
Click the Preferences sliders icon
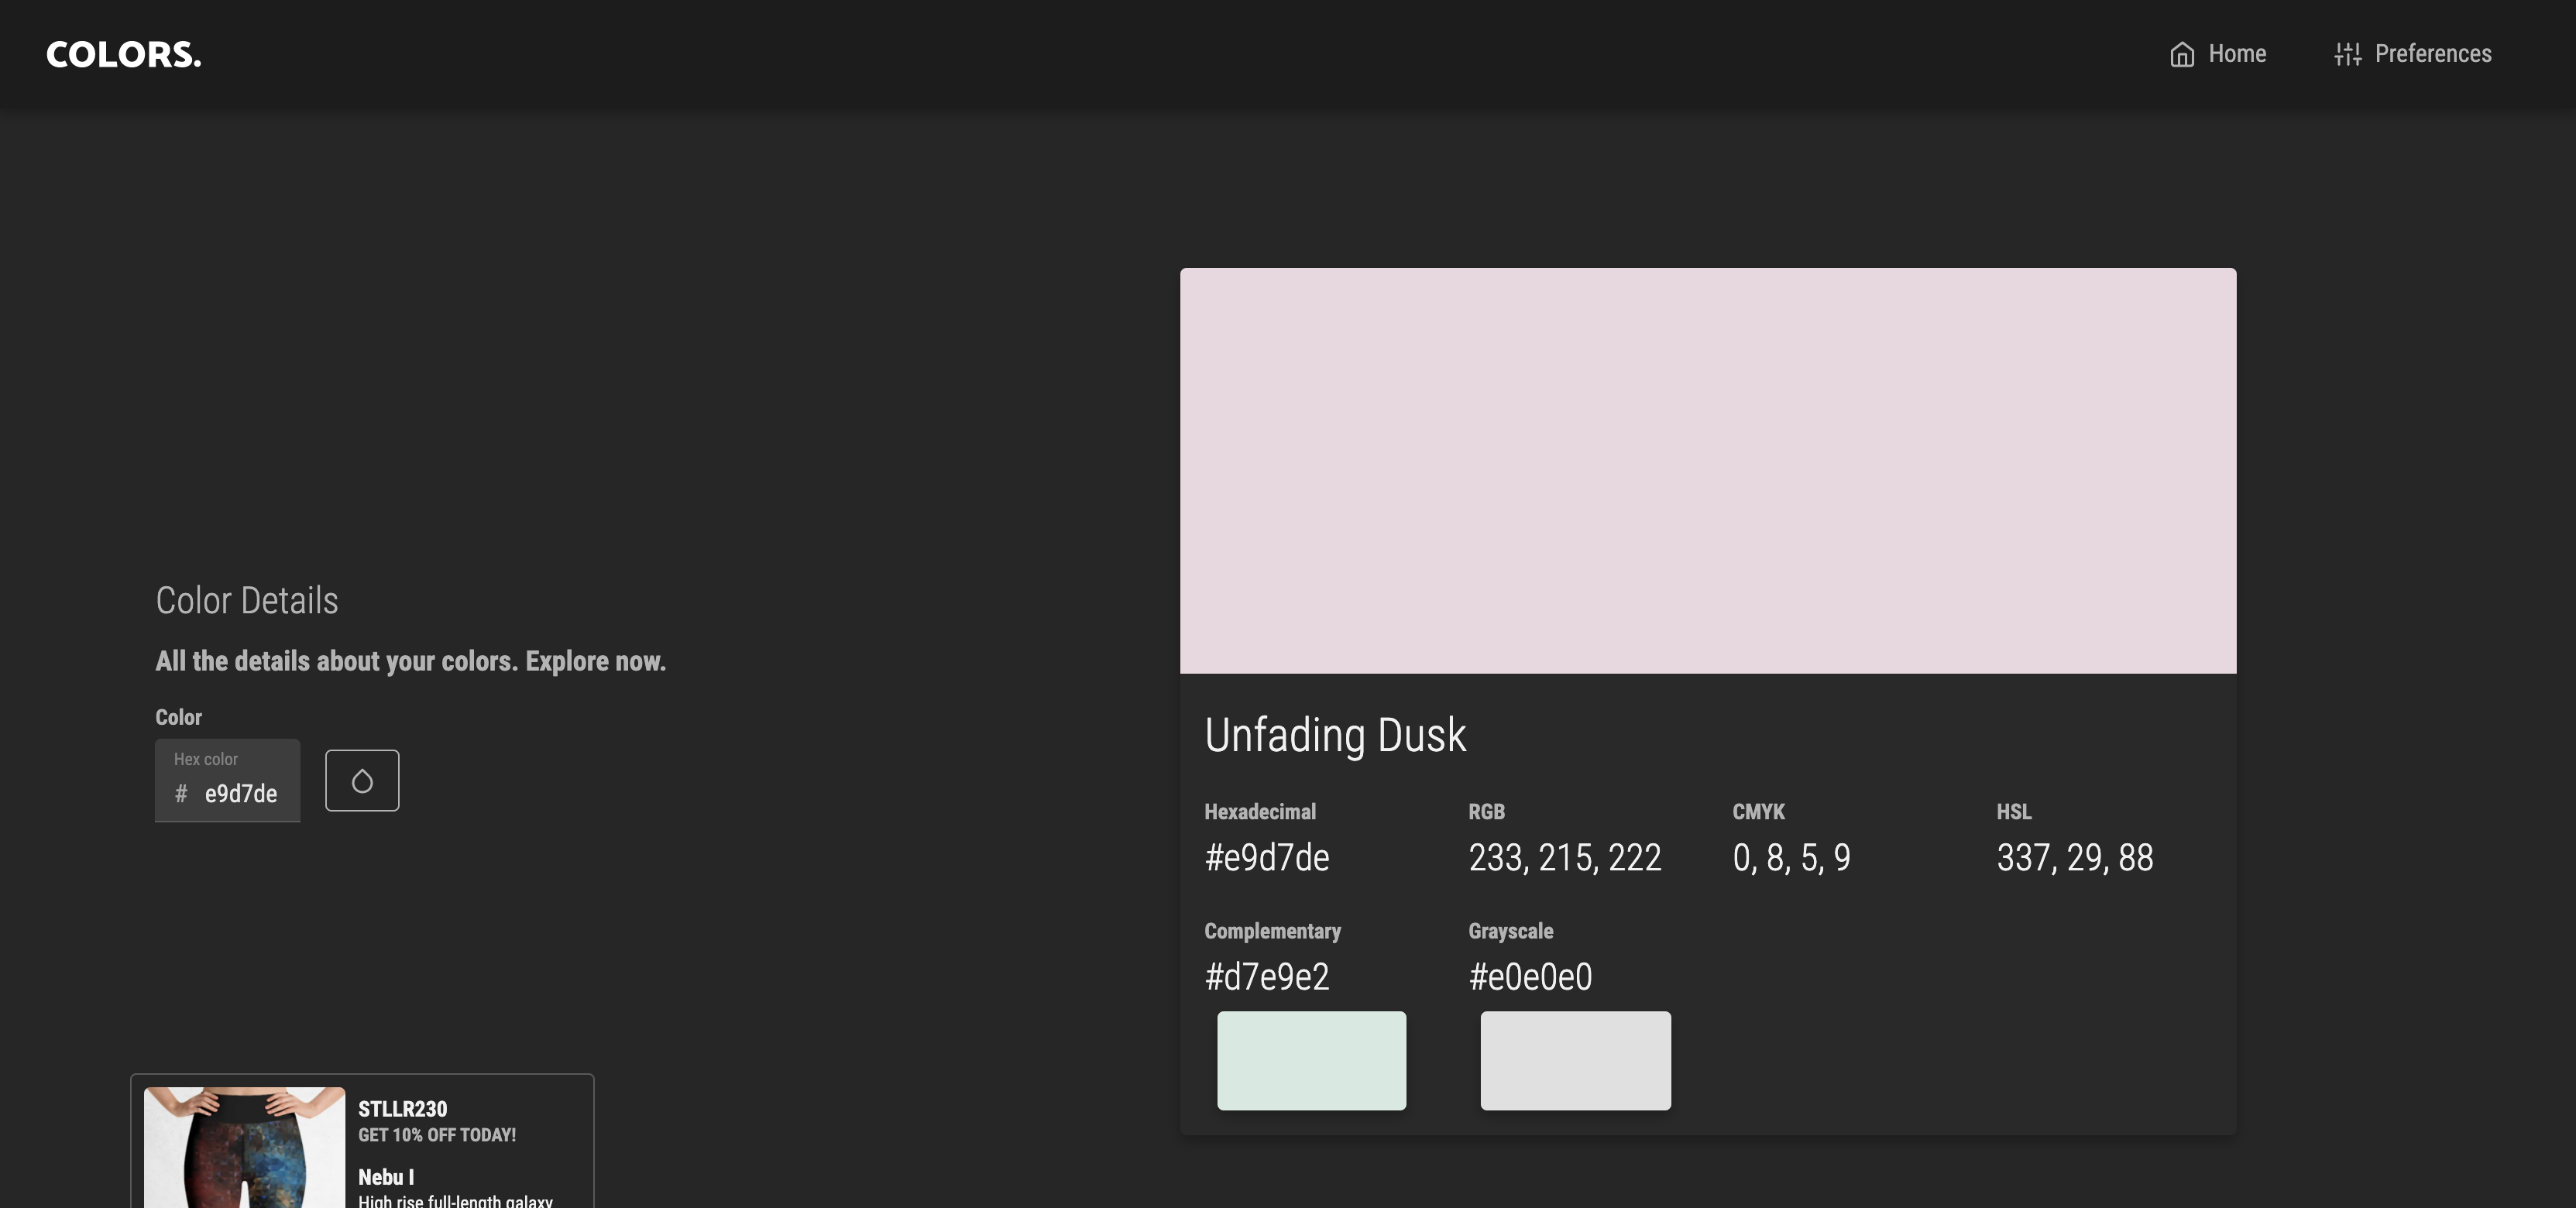click(2347, 54)
